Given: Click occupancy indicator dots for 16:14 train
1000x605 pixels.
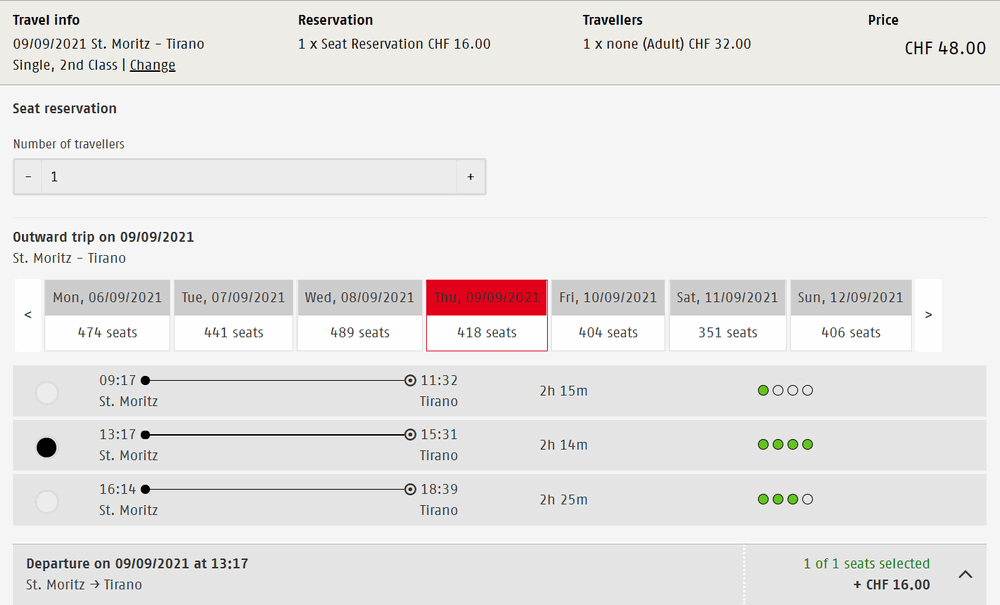Looking at the screenshot, I should tap(785, 499).
